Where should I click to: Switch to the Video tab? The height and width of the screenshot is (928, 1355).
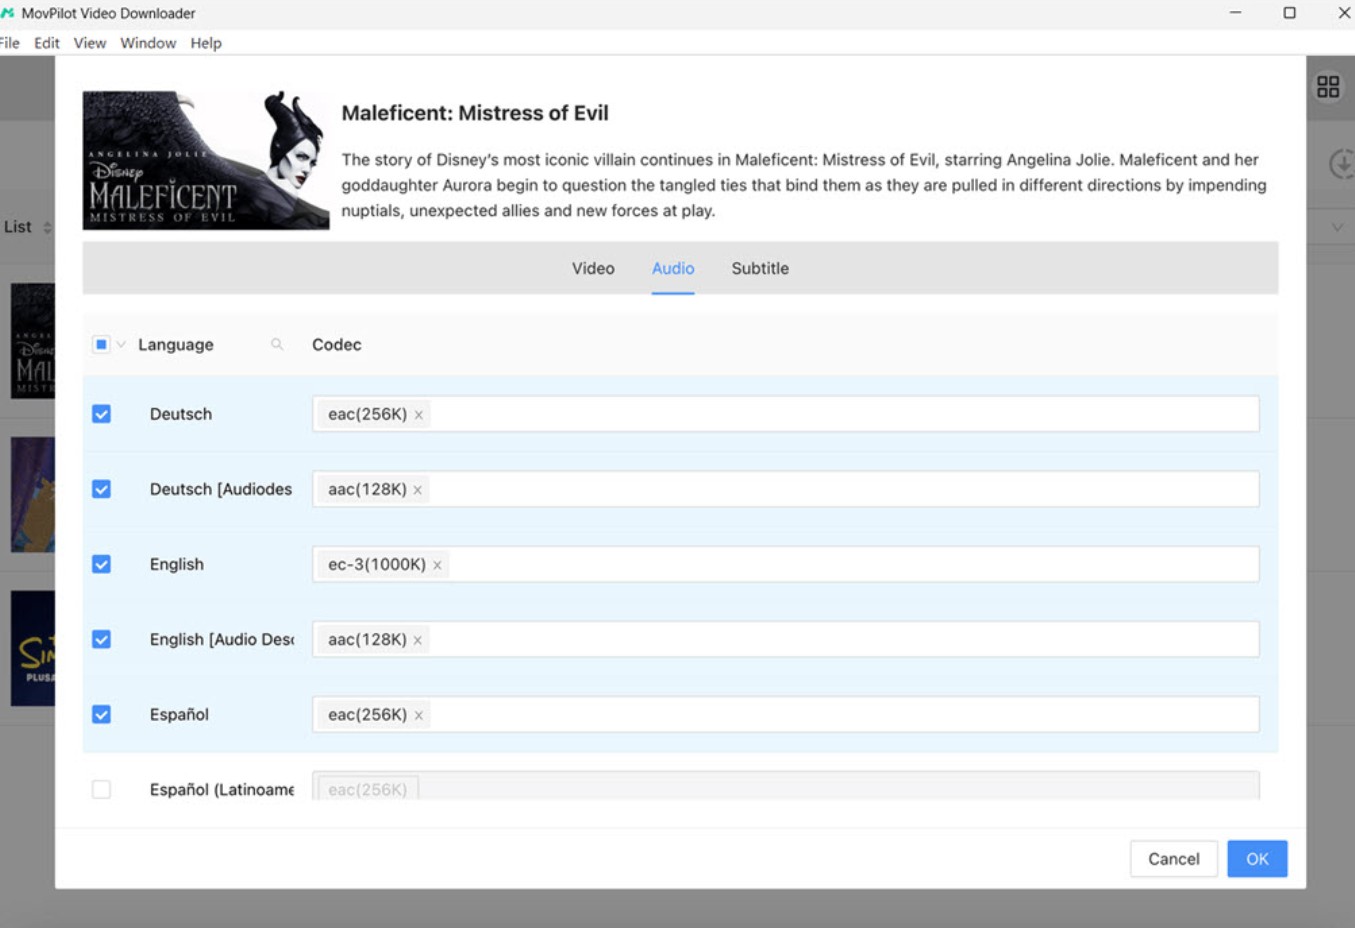point(593,268)
